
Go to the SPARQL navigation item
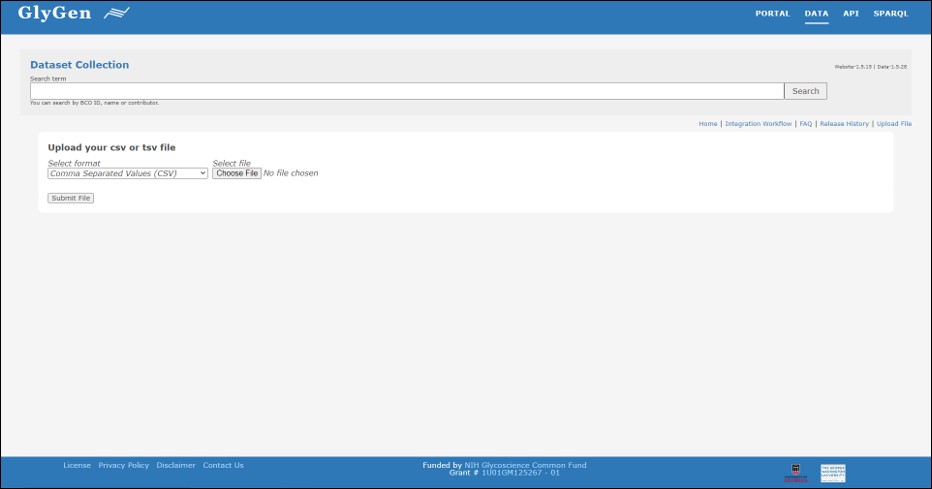(890, 14)
